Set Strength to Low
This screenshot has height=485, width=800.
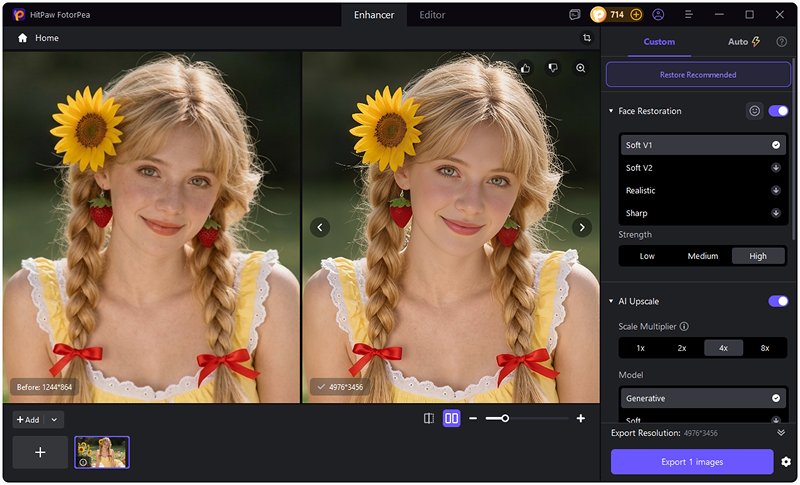[647, 256]
